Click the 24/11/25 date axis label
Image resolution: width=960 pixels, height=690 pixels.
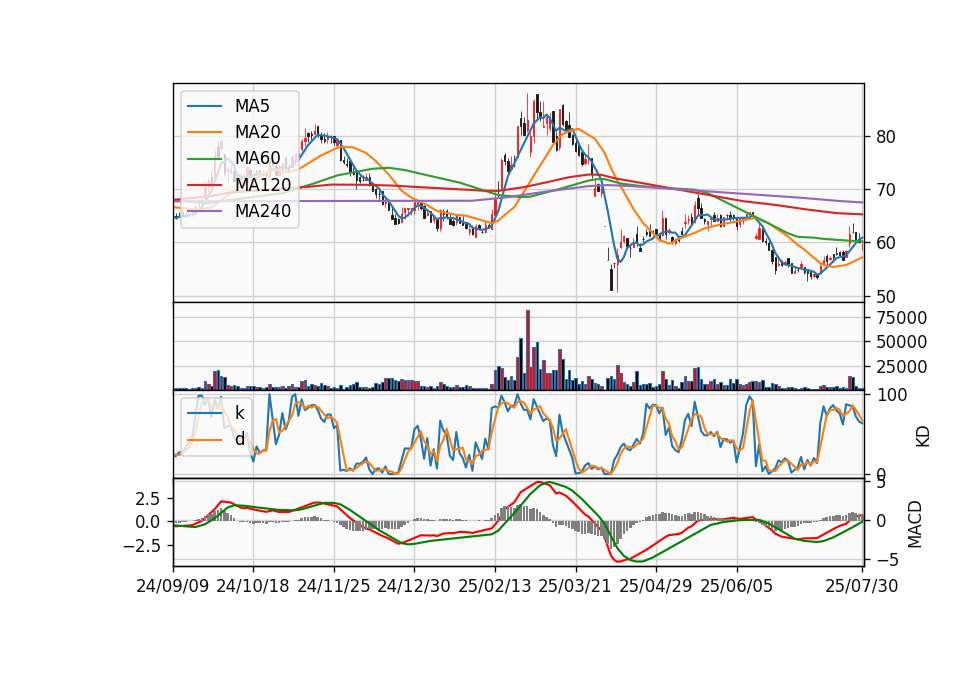coord(334,586)
